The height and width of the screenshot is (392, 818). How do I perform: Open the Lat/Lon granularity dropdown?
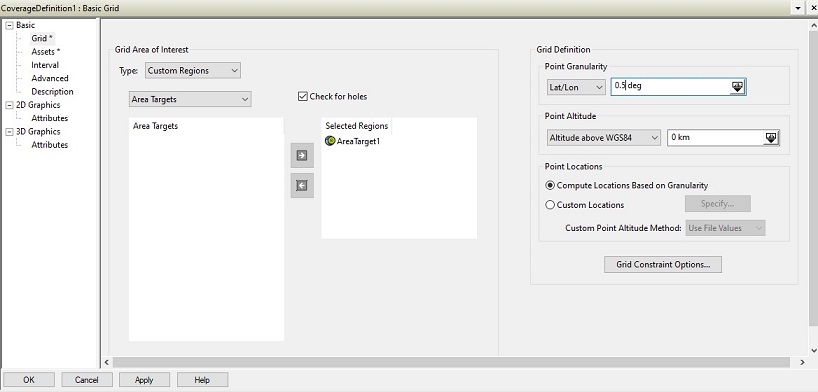pos(576,87)
